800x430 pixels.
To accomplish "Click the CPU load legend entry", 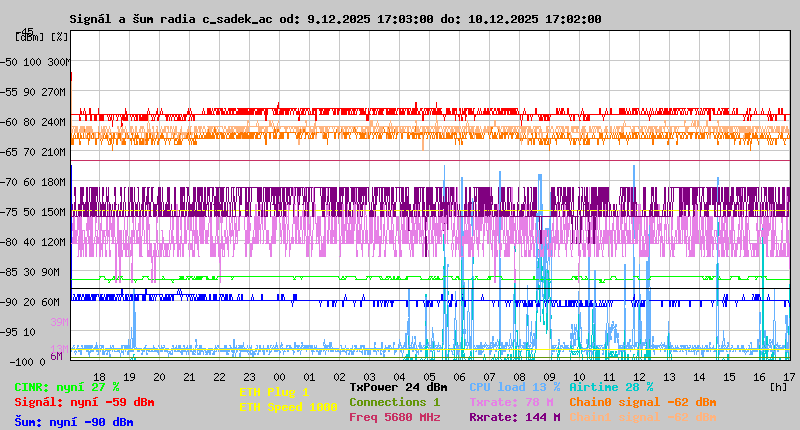I will 515,387.
